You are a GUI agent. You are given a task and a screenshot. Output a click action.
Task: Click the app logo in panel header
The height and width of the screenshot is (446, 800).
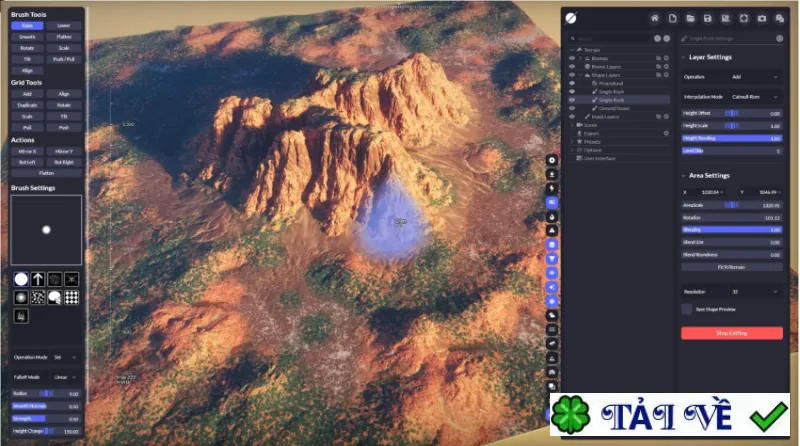571,18
